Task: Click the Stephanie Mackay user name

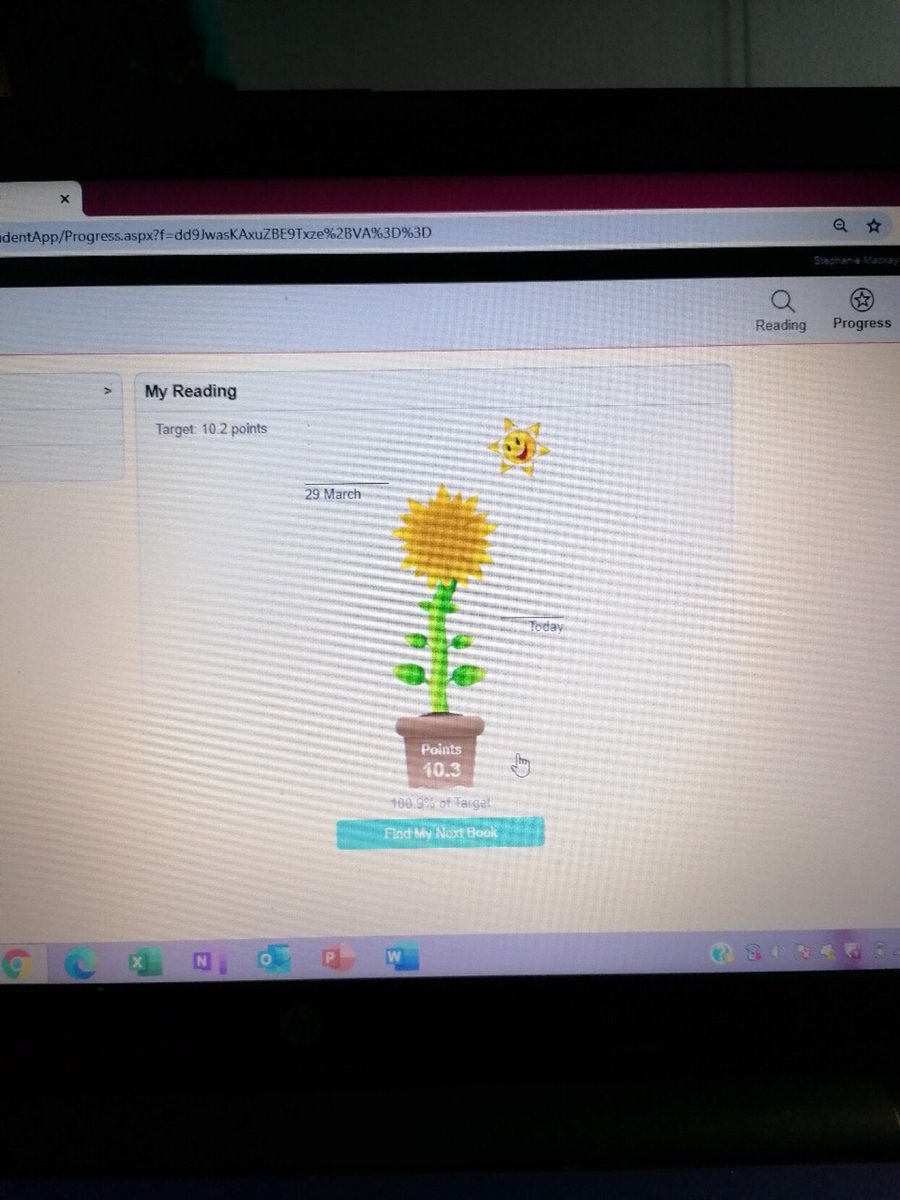Action: (x=854, y=260)
